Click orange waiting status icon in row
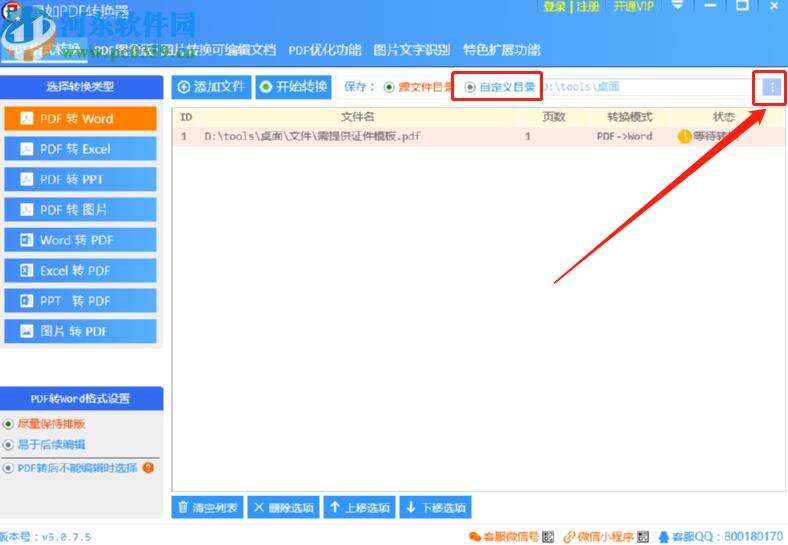Image resolution: width=788 pixels, height=545 pixels. click(684, 136)
